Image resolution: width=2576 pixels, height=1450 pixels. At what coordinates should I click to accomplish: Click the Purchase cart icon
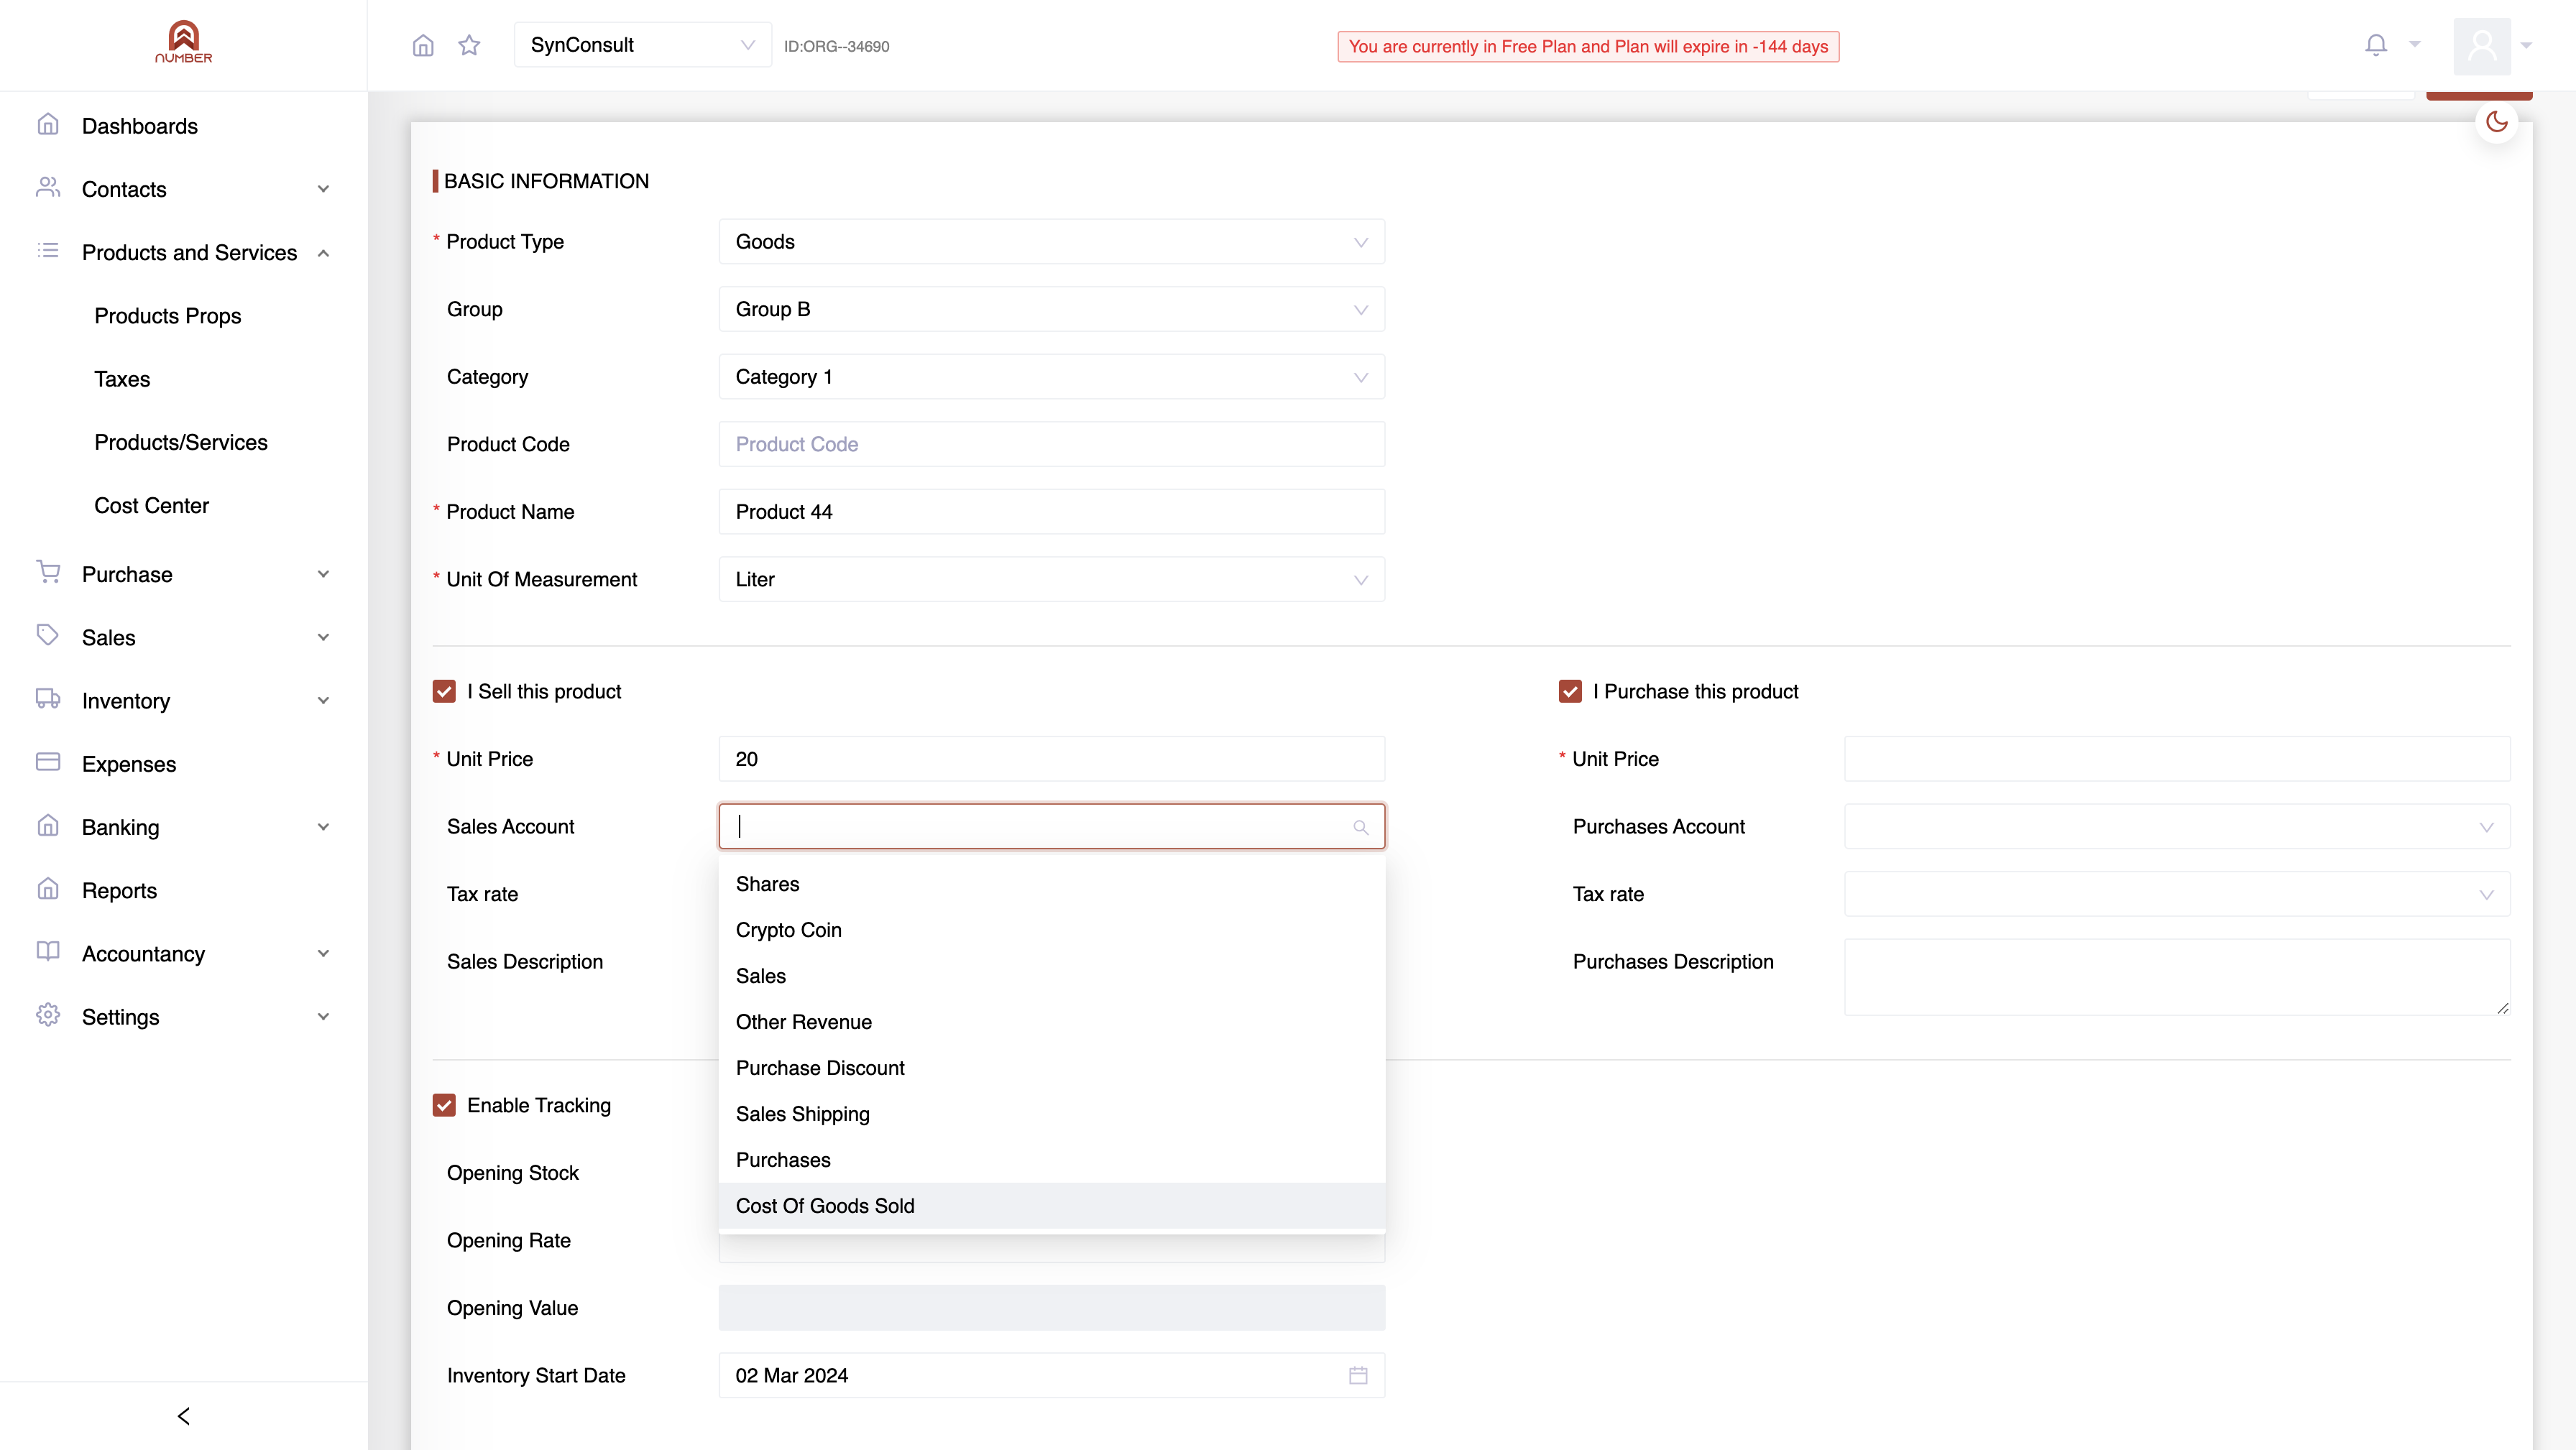(48, 572)
